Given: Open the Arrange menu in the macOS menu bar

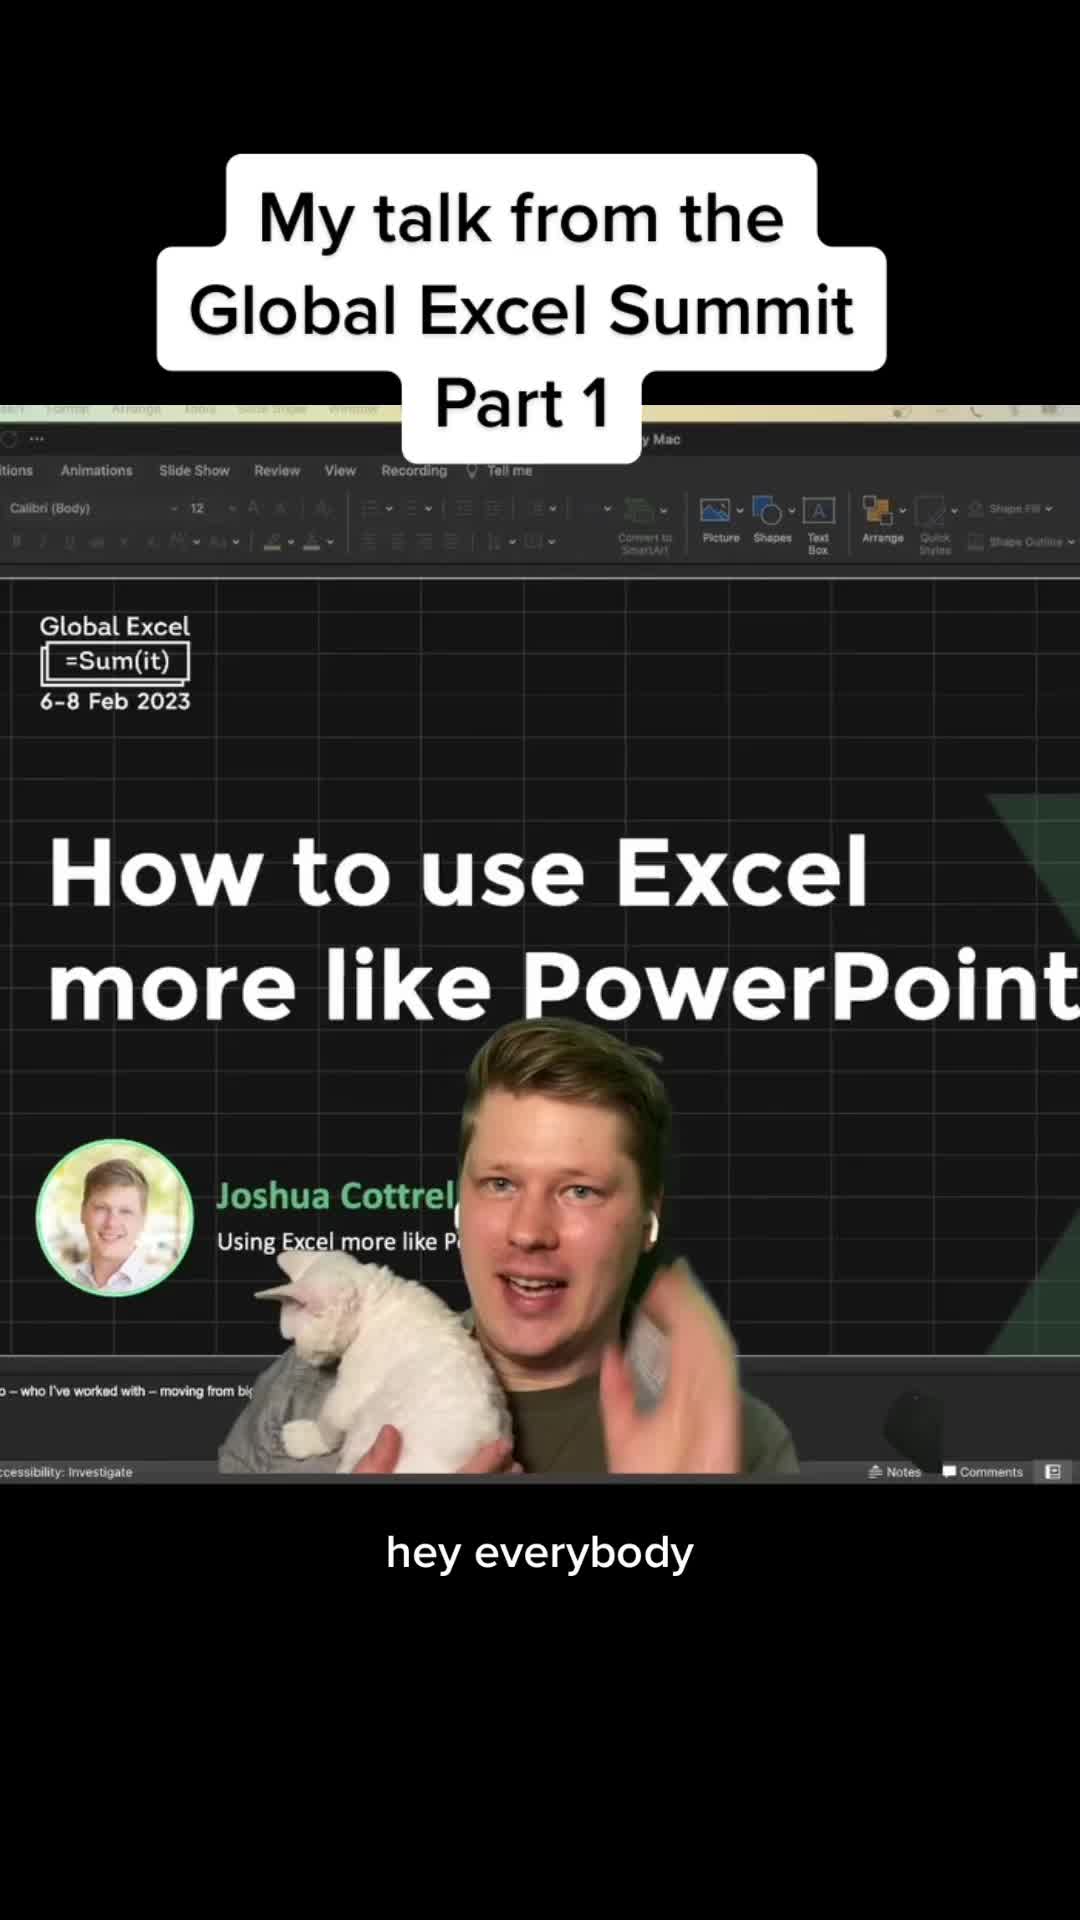Looking at the screenshot, I should [x=136, y=409].
